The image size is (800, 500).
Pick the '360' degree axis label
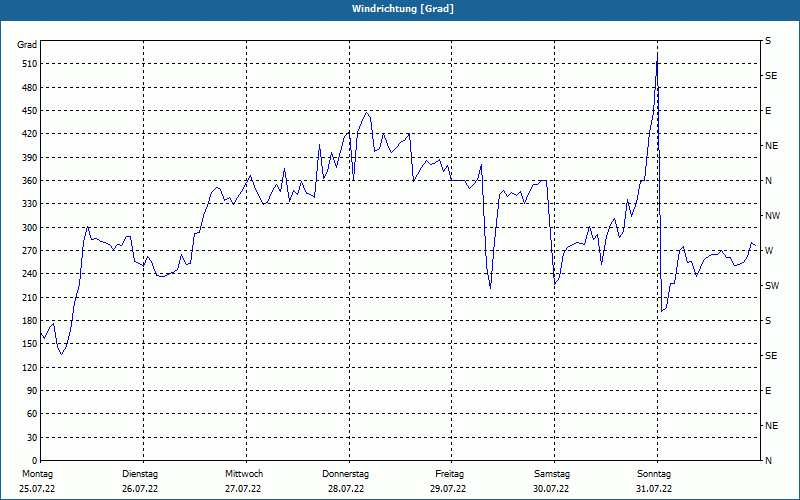(29, 181)
